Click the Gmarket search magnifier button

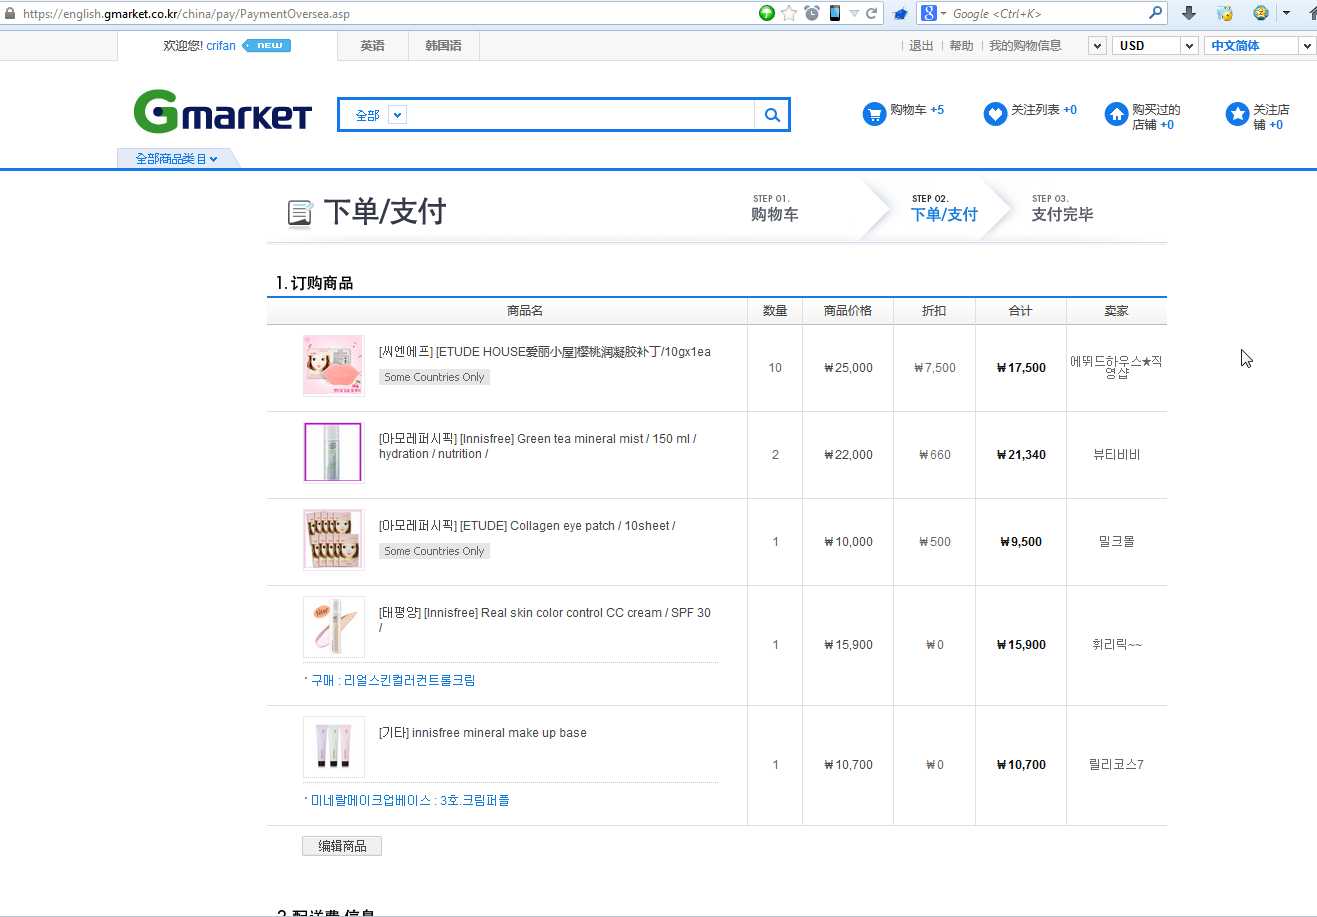tap(772, 115)
